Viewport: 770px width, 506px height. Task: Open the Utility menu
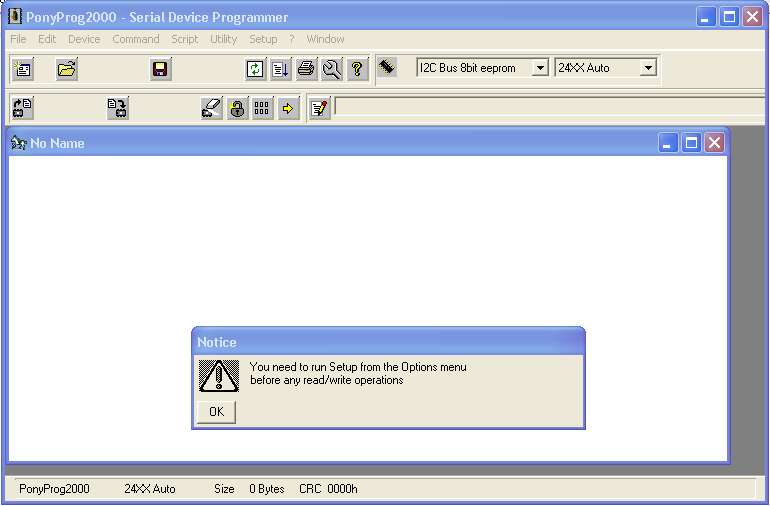point(223,39)
